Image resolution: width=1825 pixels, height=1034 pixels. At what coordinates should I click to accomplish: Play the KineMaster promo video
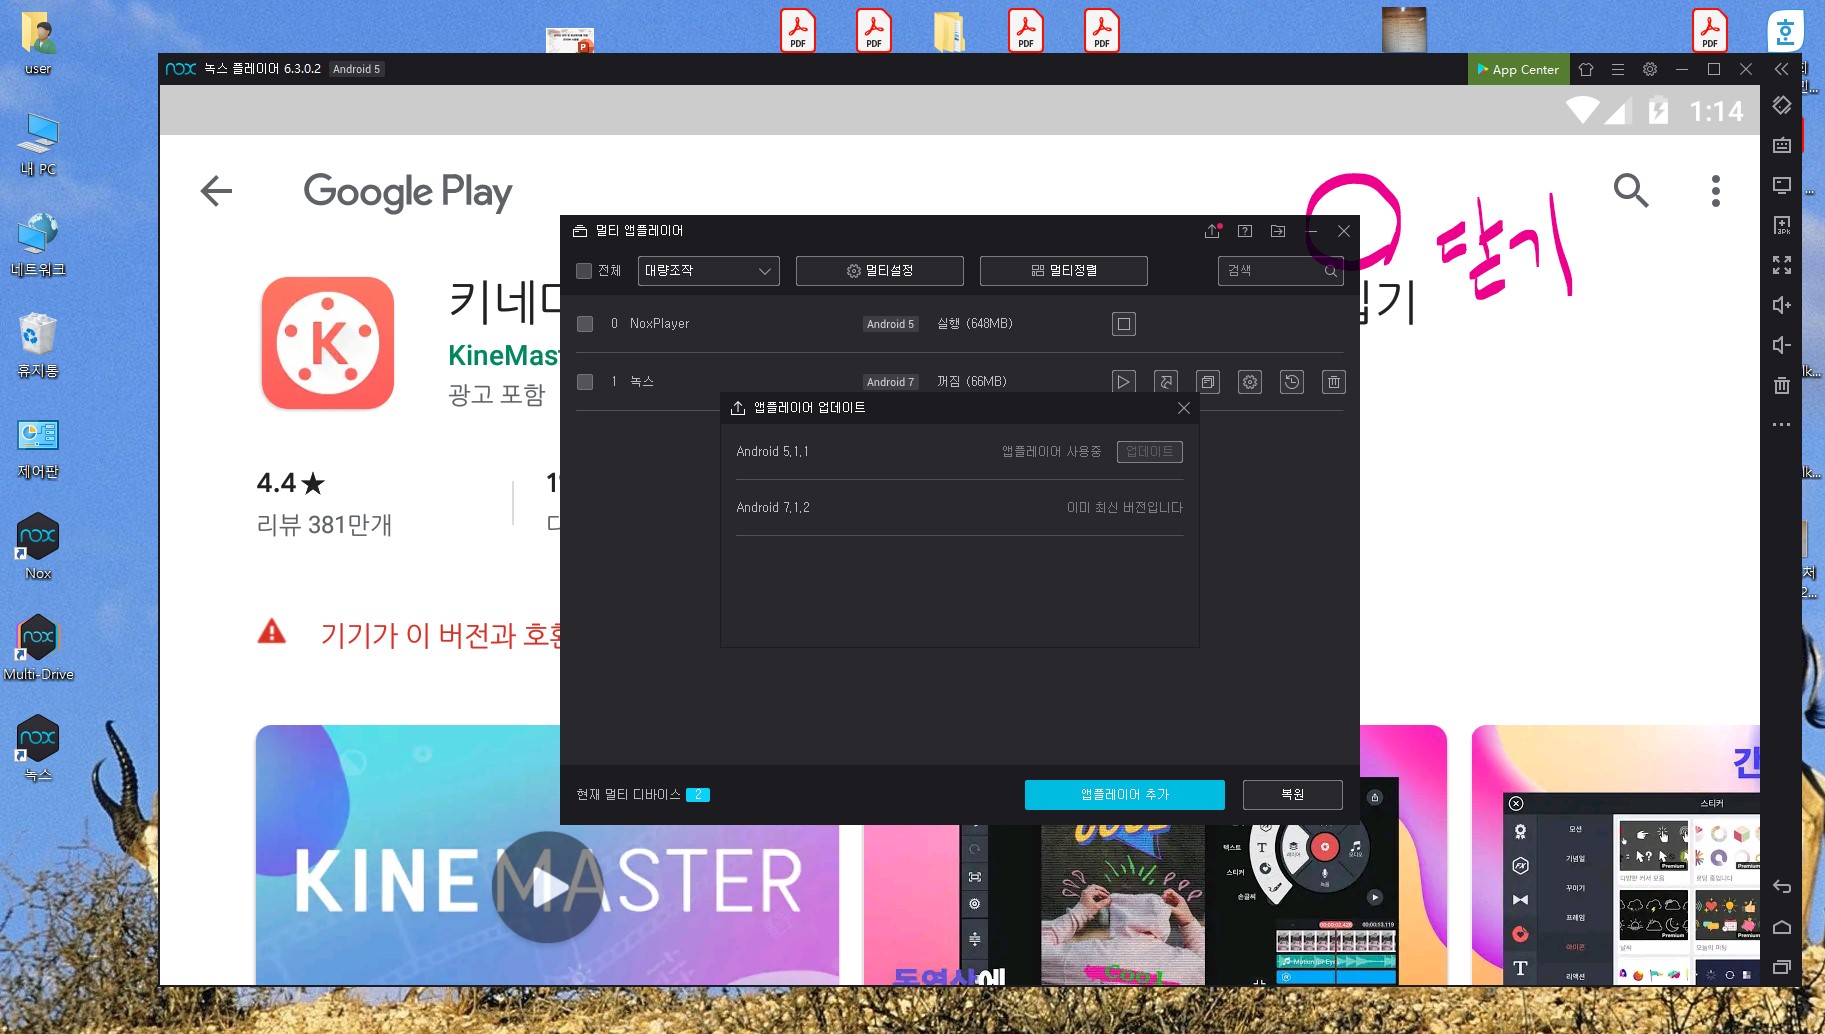[x=547, y=886]
